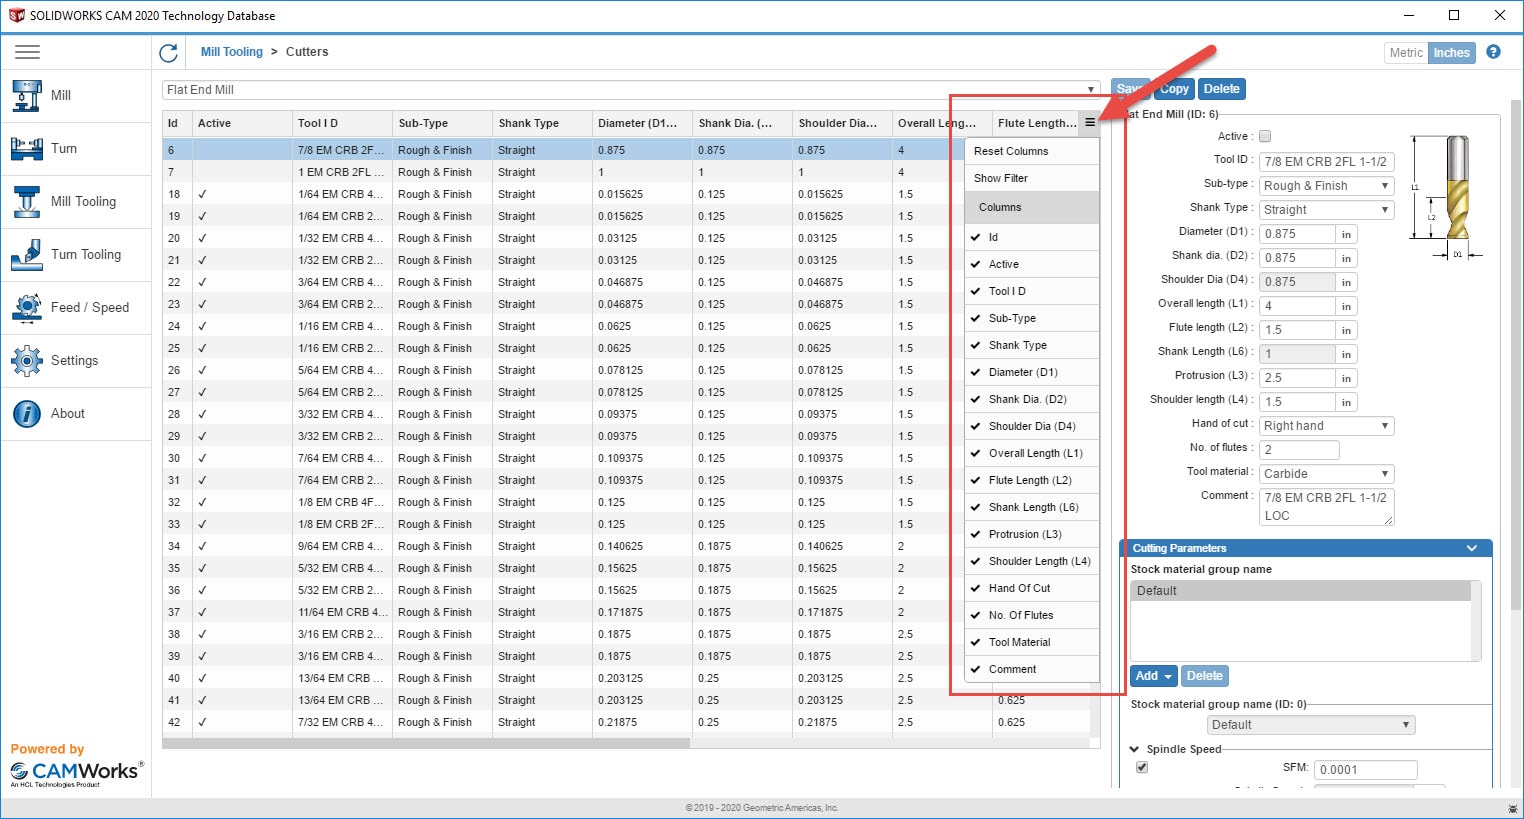This screenshot has width=1524, height=819.
Task: Uncheck the Tool I D column option
Action: tap(1032, 291)
